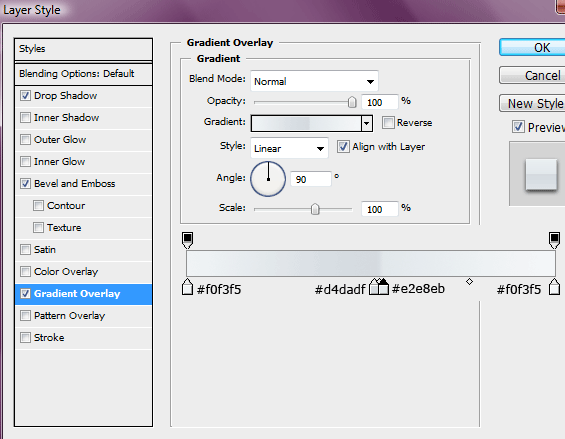Click the OK button

point(533,48)
